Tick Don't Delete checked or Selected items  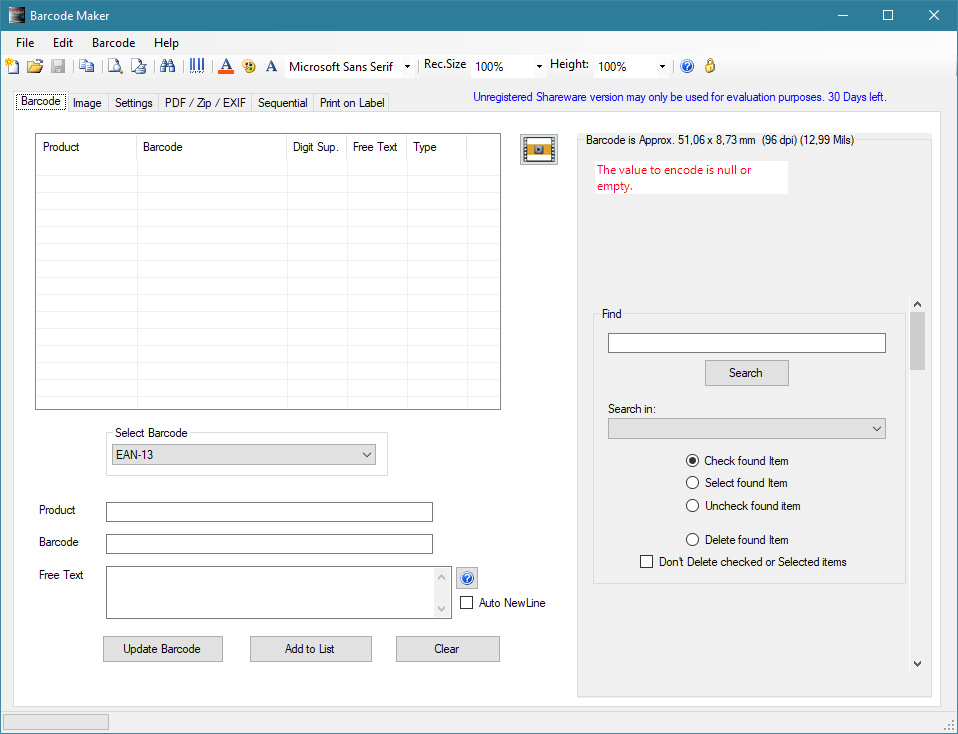[x=646, y=562]
